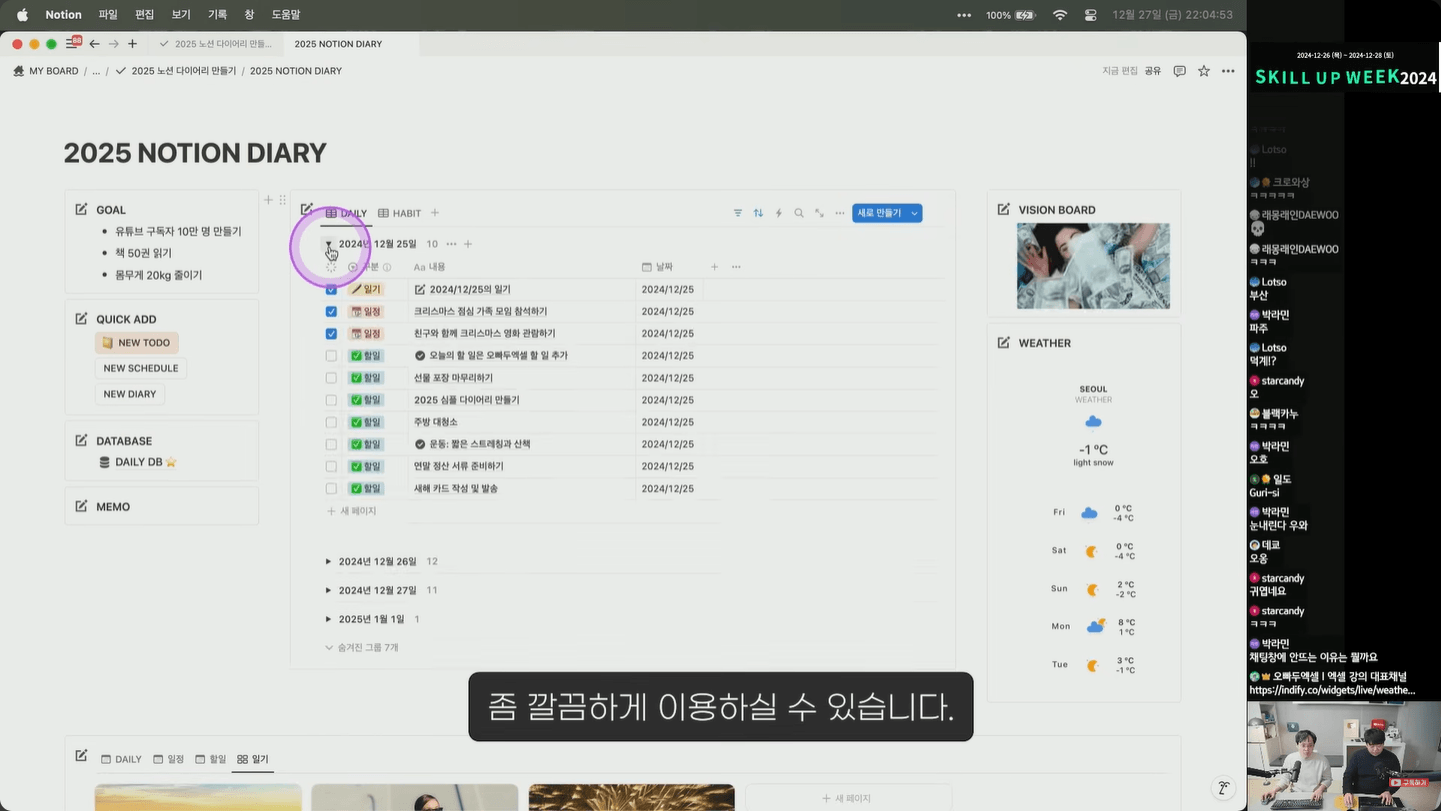Go to MY BOARD breadcrumb
1441x811 pixels.
pos(46,71)
